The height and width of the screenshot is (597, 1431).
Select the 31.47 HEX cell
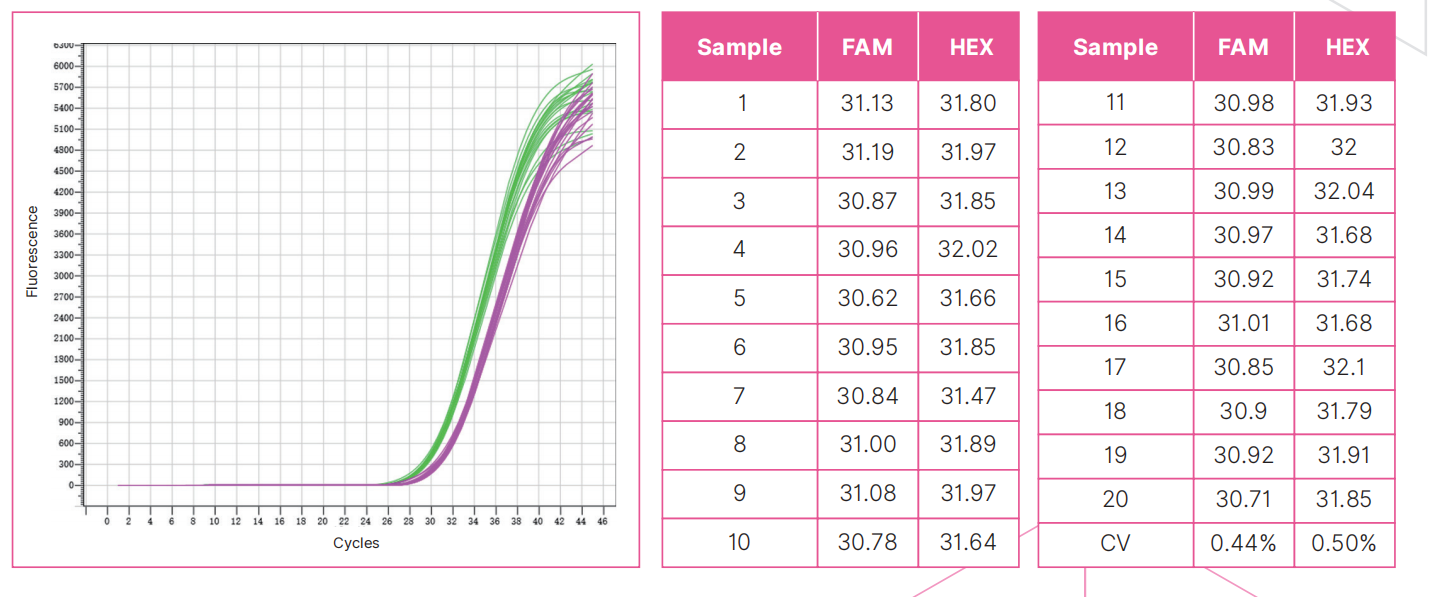(x=967, y=396)
